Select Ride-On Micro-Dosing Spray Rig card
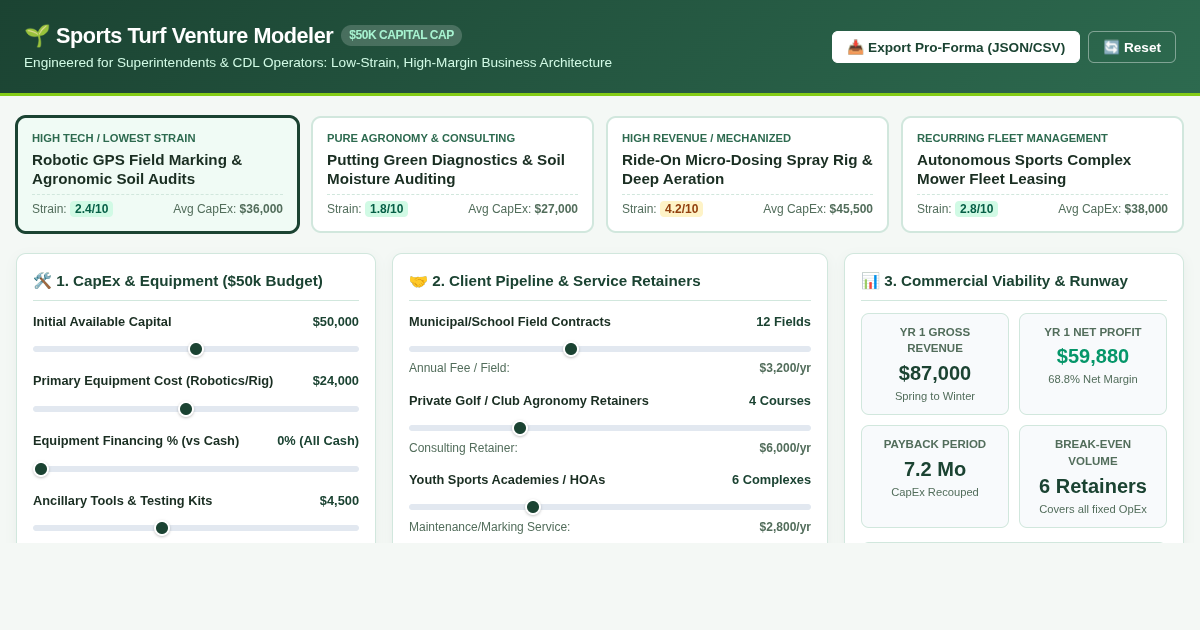 [747, 175]
